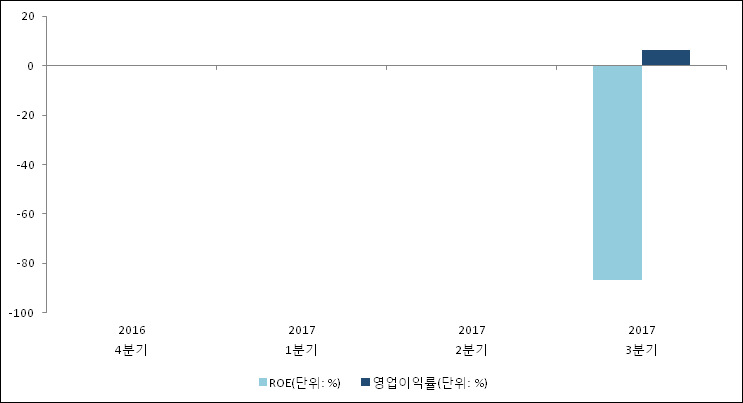Click the -80 value on the y-axis
The image size is (743, 403).
tap(25, 263)
